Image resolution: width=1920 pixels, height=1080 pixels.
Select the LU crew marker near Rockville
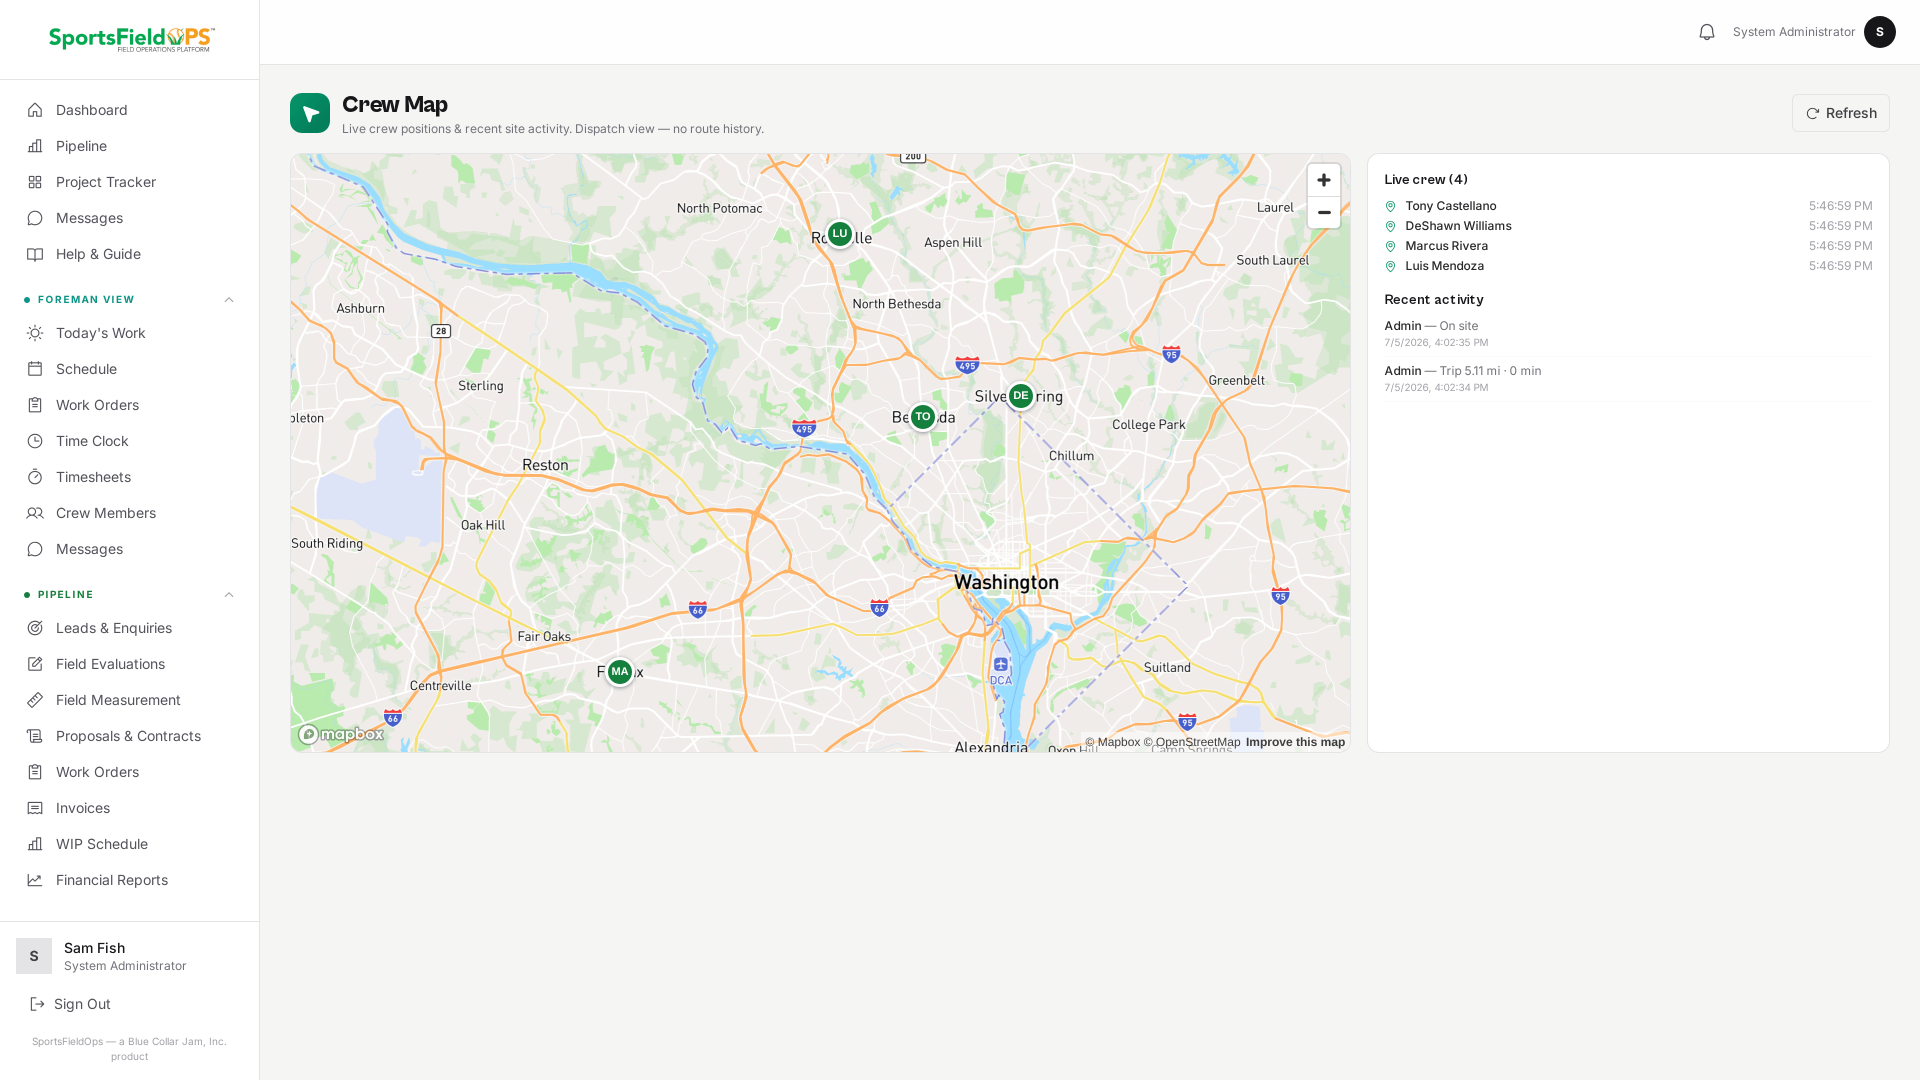(x=840, y=234)
